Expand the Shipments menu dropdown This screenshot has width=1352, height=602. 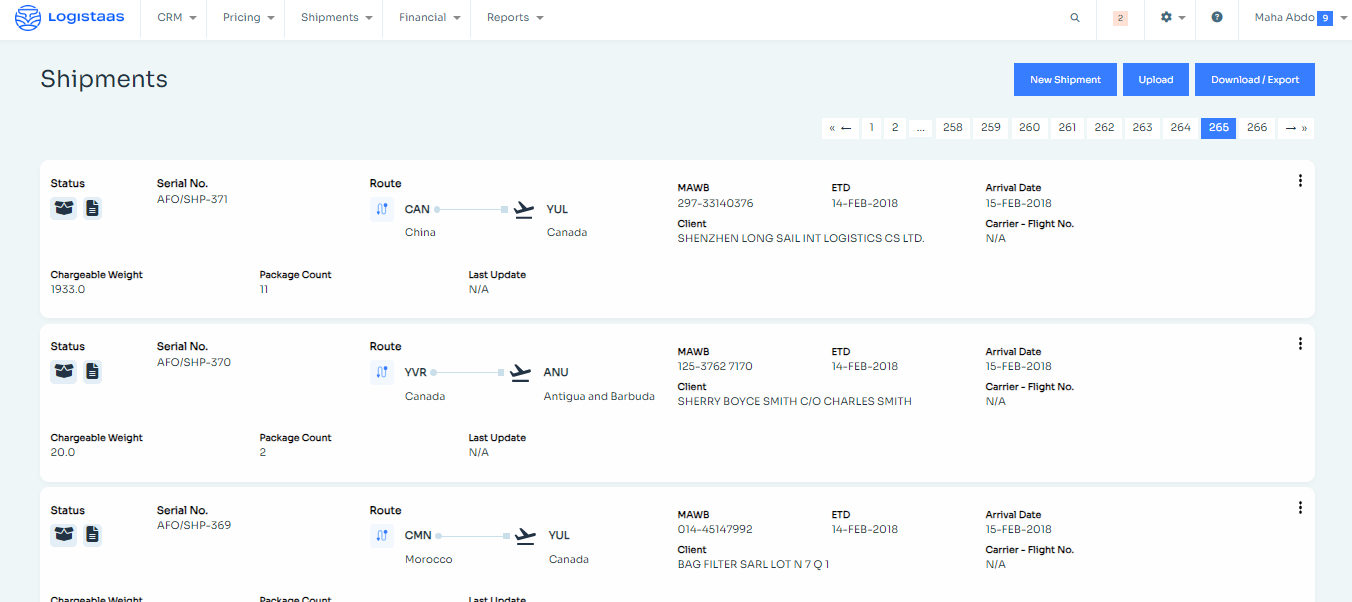coord(335,17)
